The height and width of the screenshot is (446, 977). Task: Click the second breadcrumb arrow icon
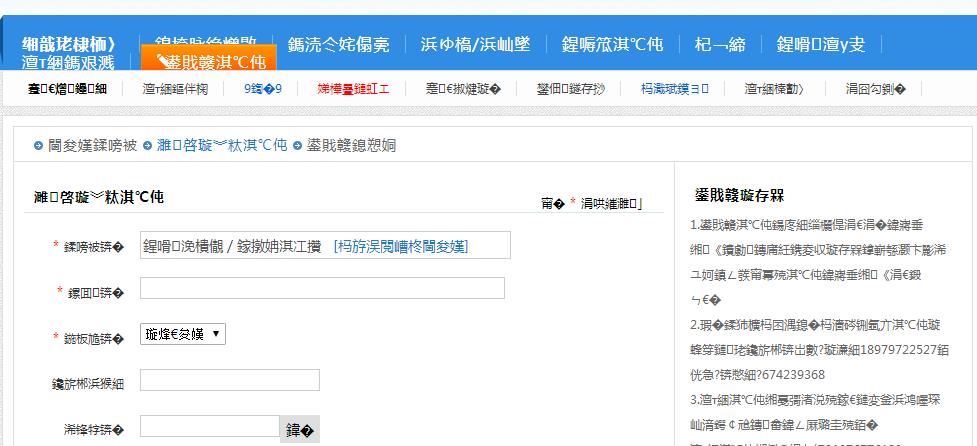[147, 146]
